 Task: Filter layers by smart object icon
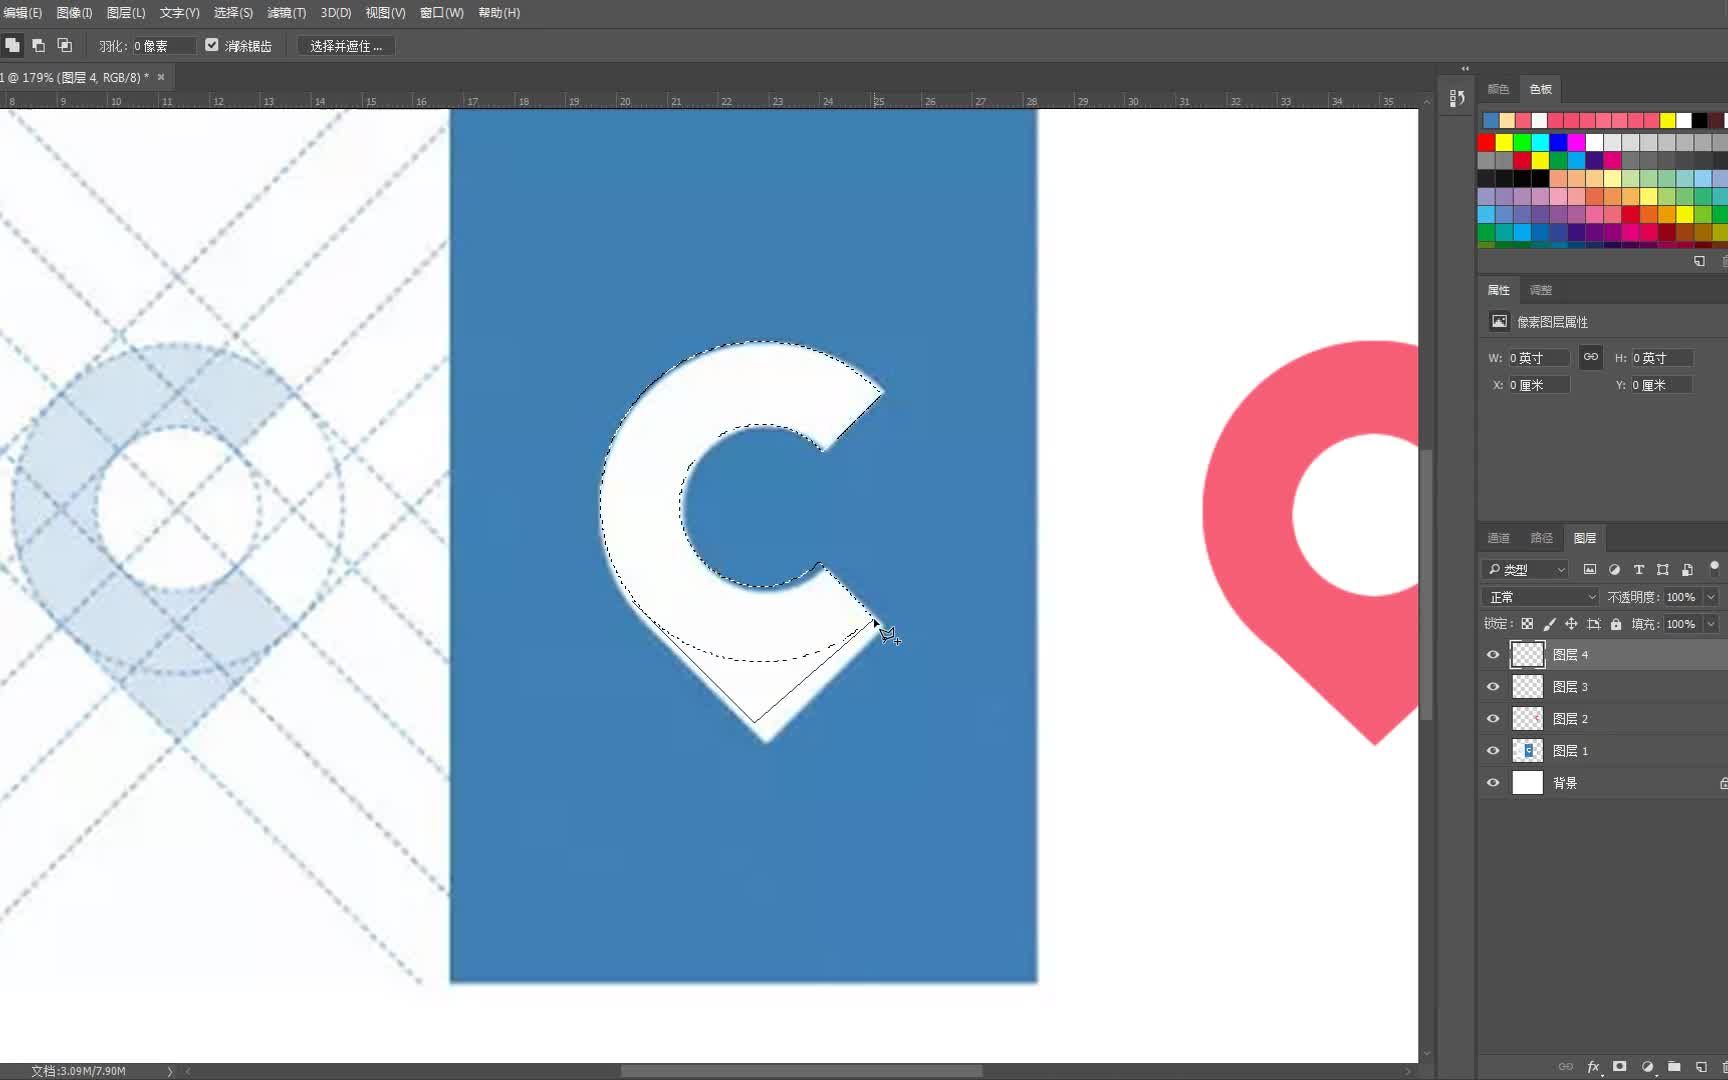[x=1687, y=569]
